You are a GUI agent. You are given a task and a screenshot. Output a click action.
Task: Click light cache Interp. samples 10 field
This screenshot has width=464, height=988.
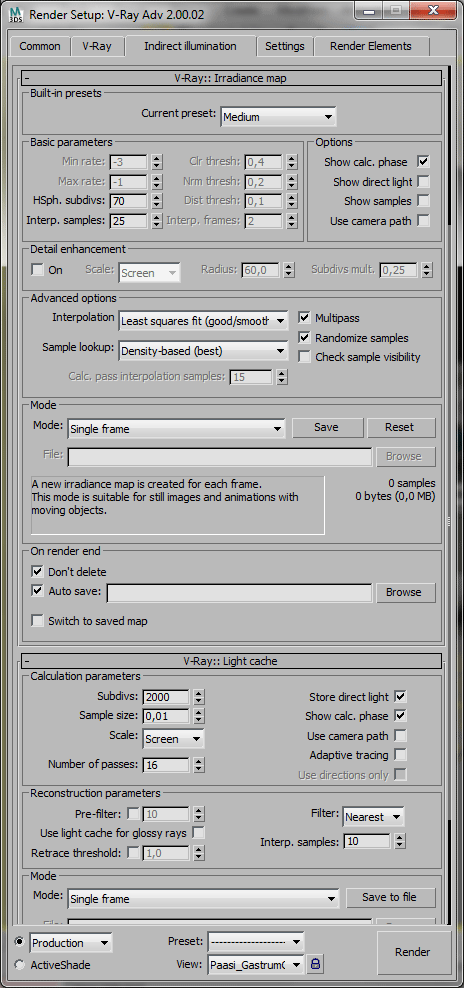367,841
